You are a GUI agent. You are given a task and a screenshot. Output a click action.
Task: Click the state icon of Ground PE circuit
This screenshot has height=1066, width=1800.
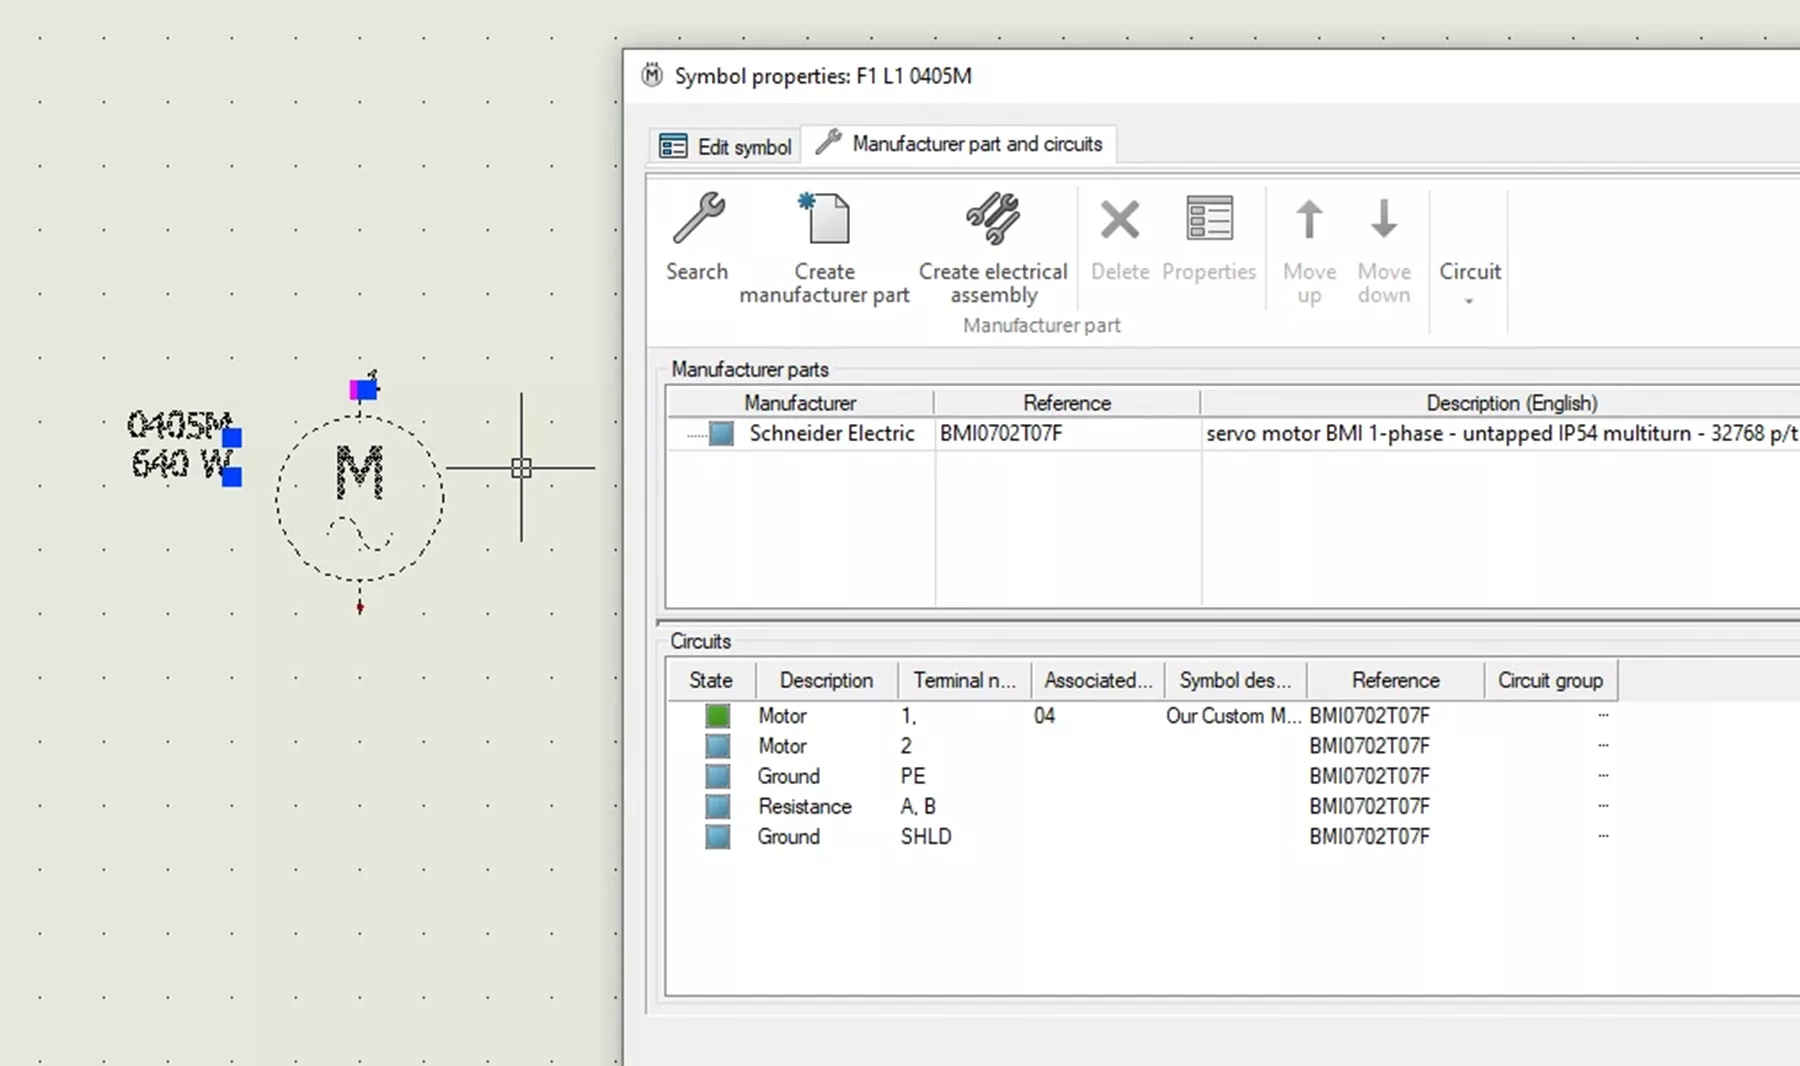tap(717, 776)
